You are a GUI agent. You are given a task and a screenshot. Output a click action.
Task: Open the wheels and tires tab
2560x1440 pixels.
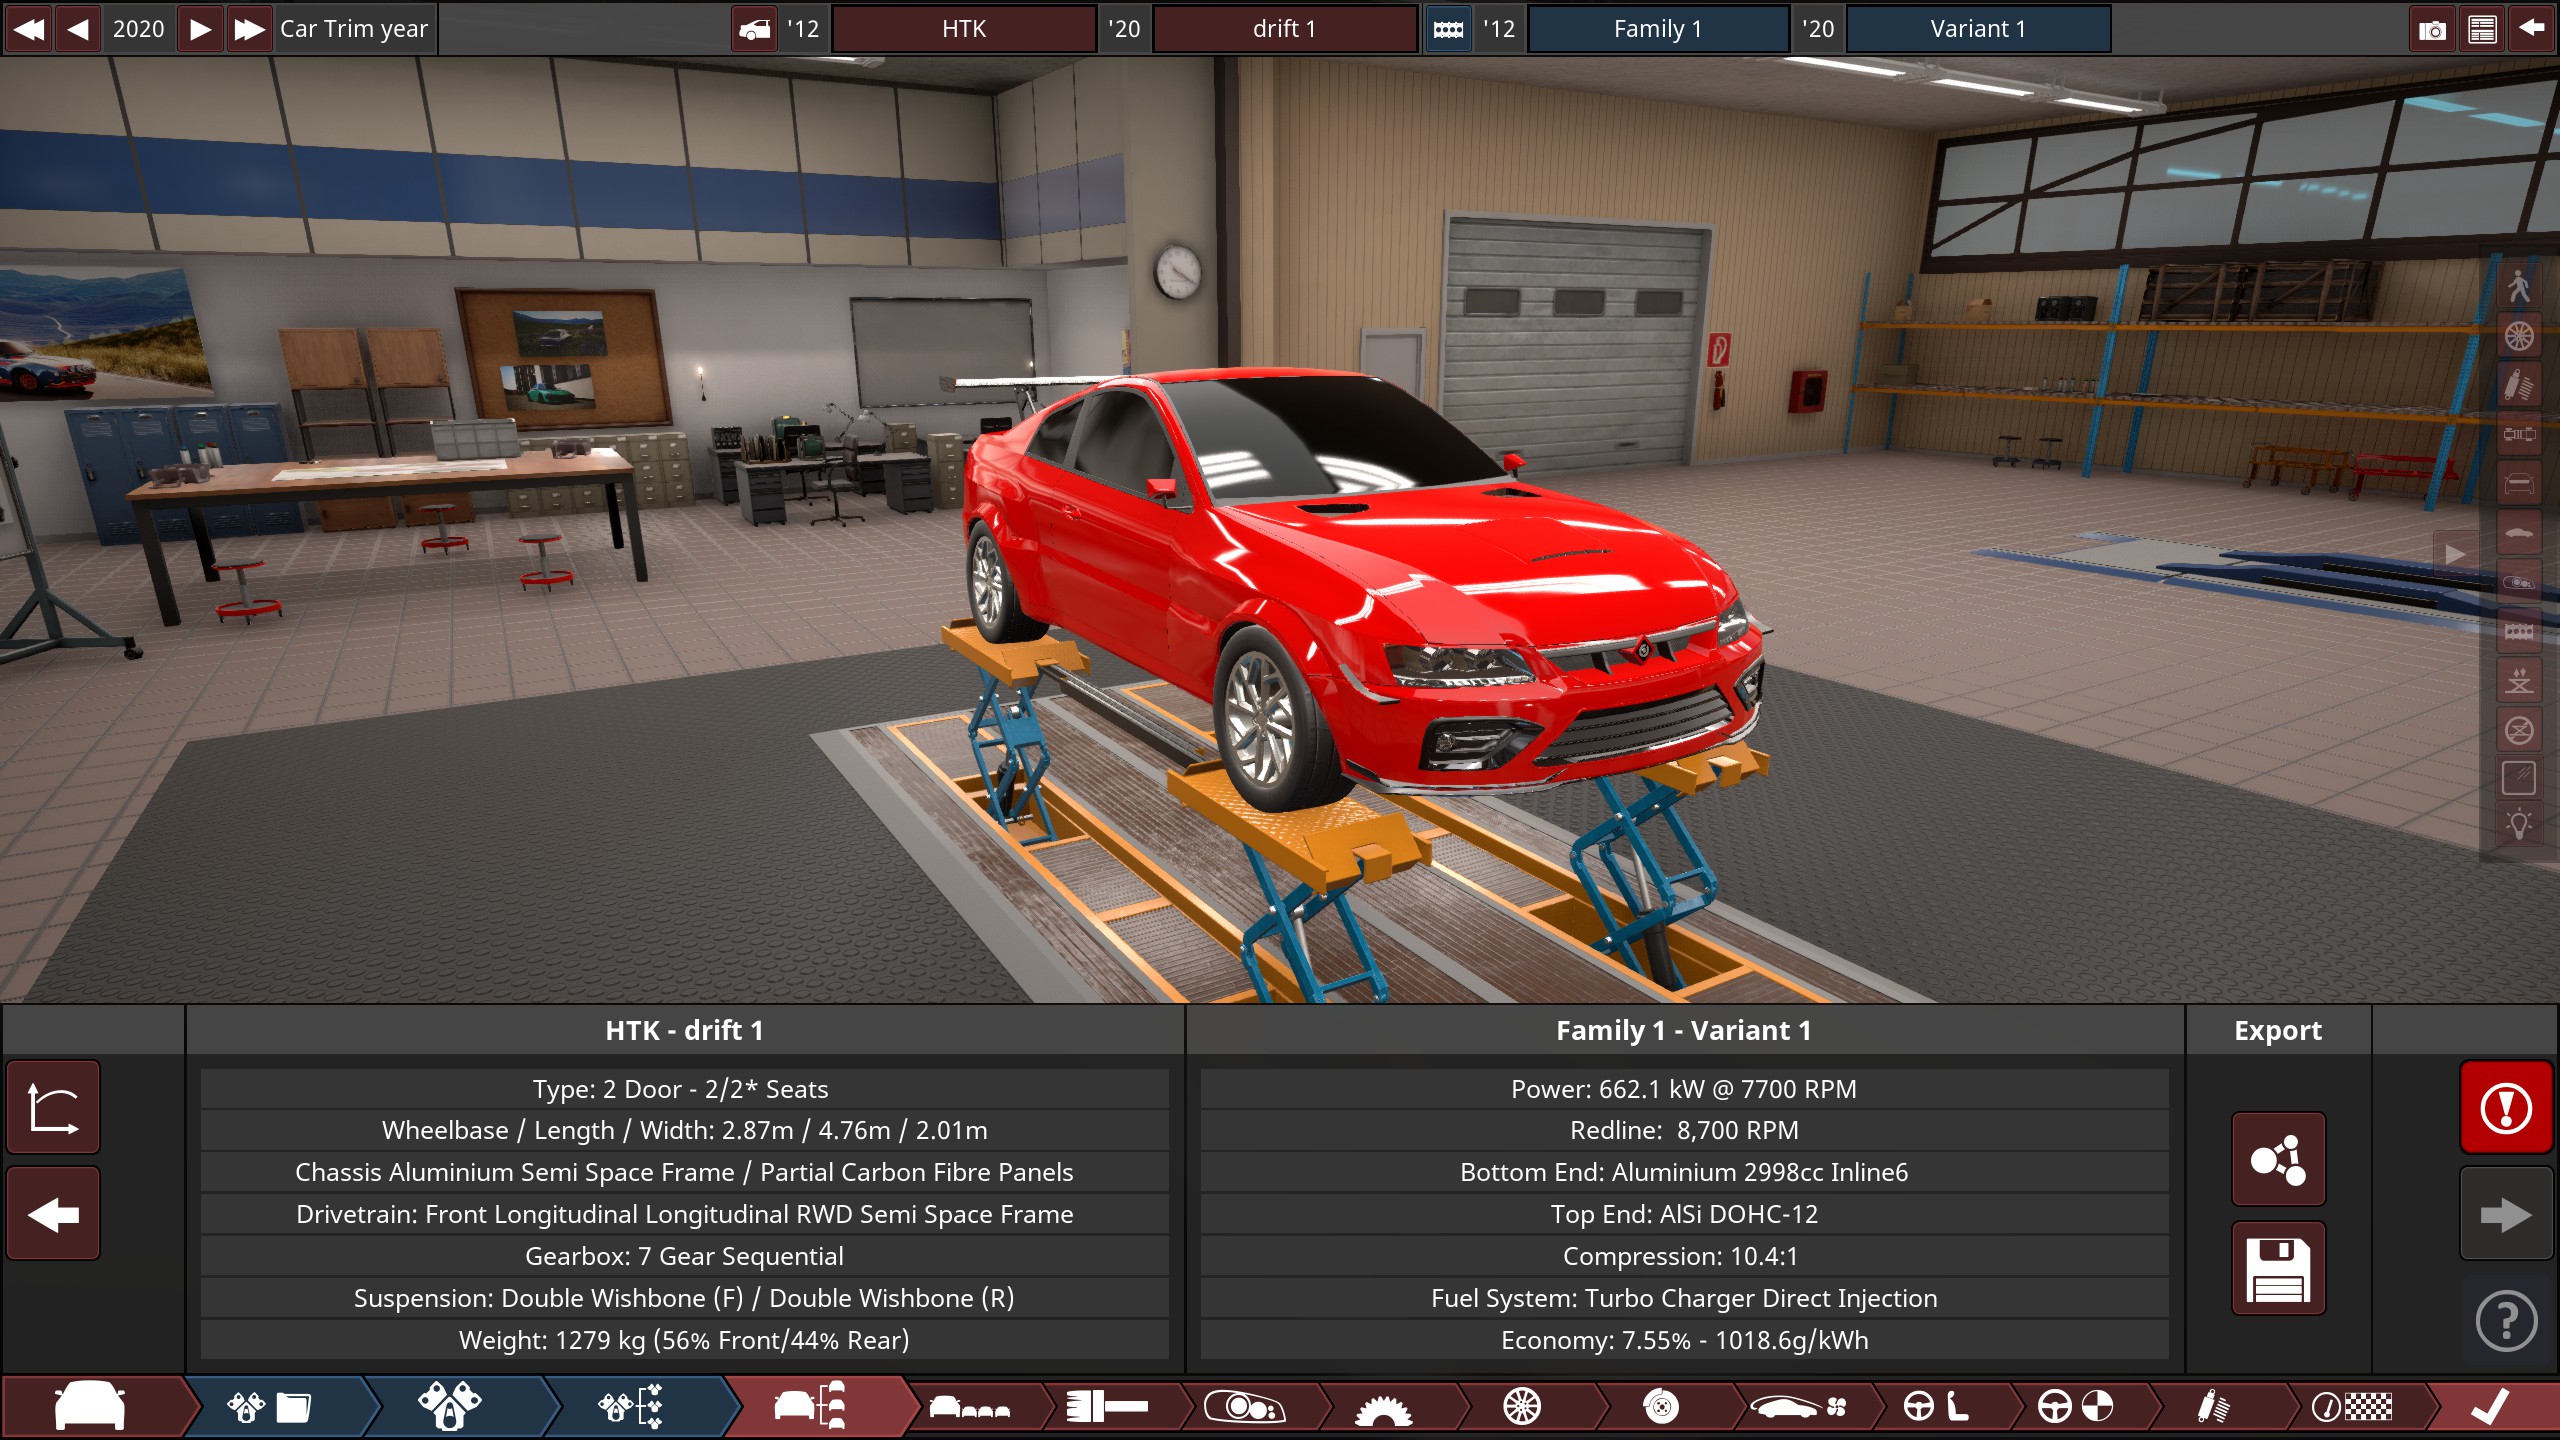[x=1522, y=1407]
